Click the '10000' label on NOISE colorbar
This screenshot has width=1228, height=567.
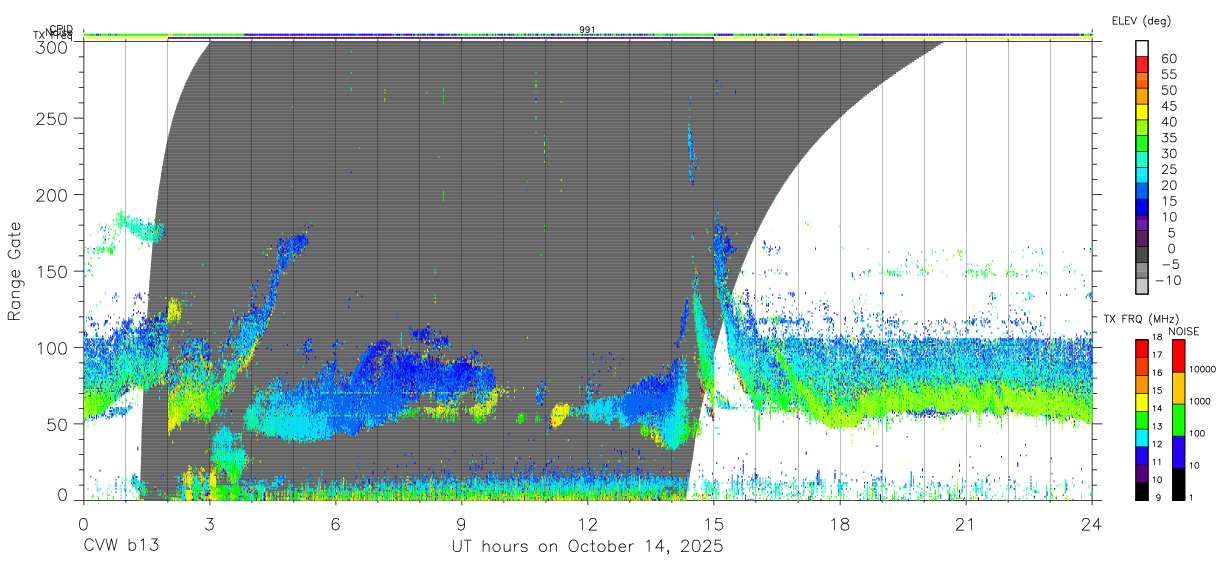click(1204, 369)
